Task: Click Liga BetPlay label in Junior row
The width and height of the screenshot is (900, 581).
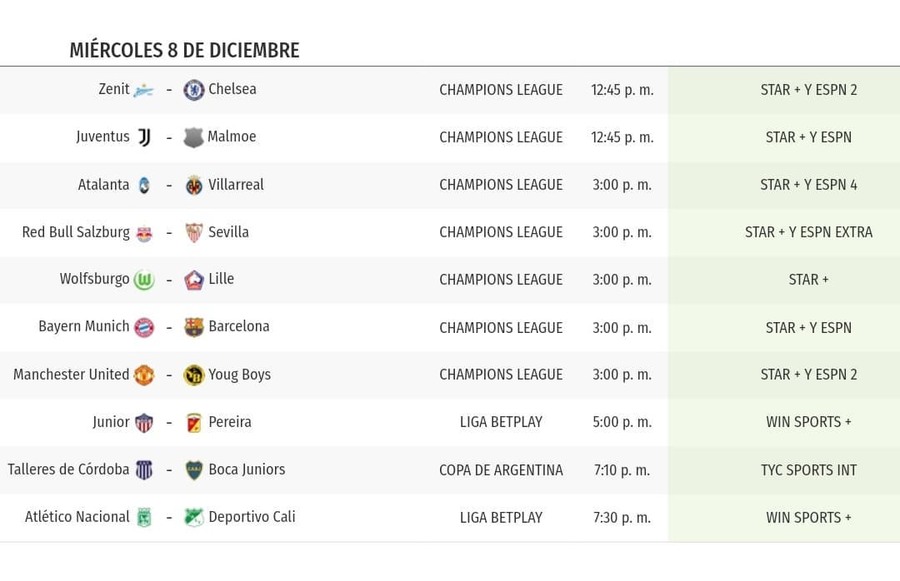Action: tap(501, 422)
